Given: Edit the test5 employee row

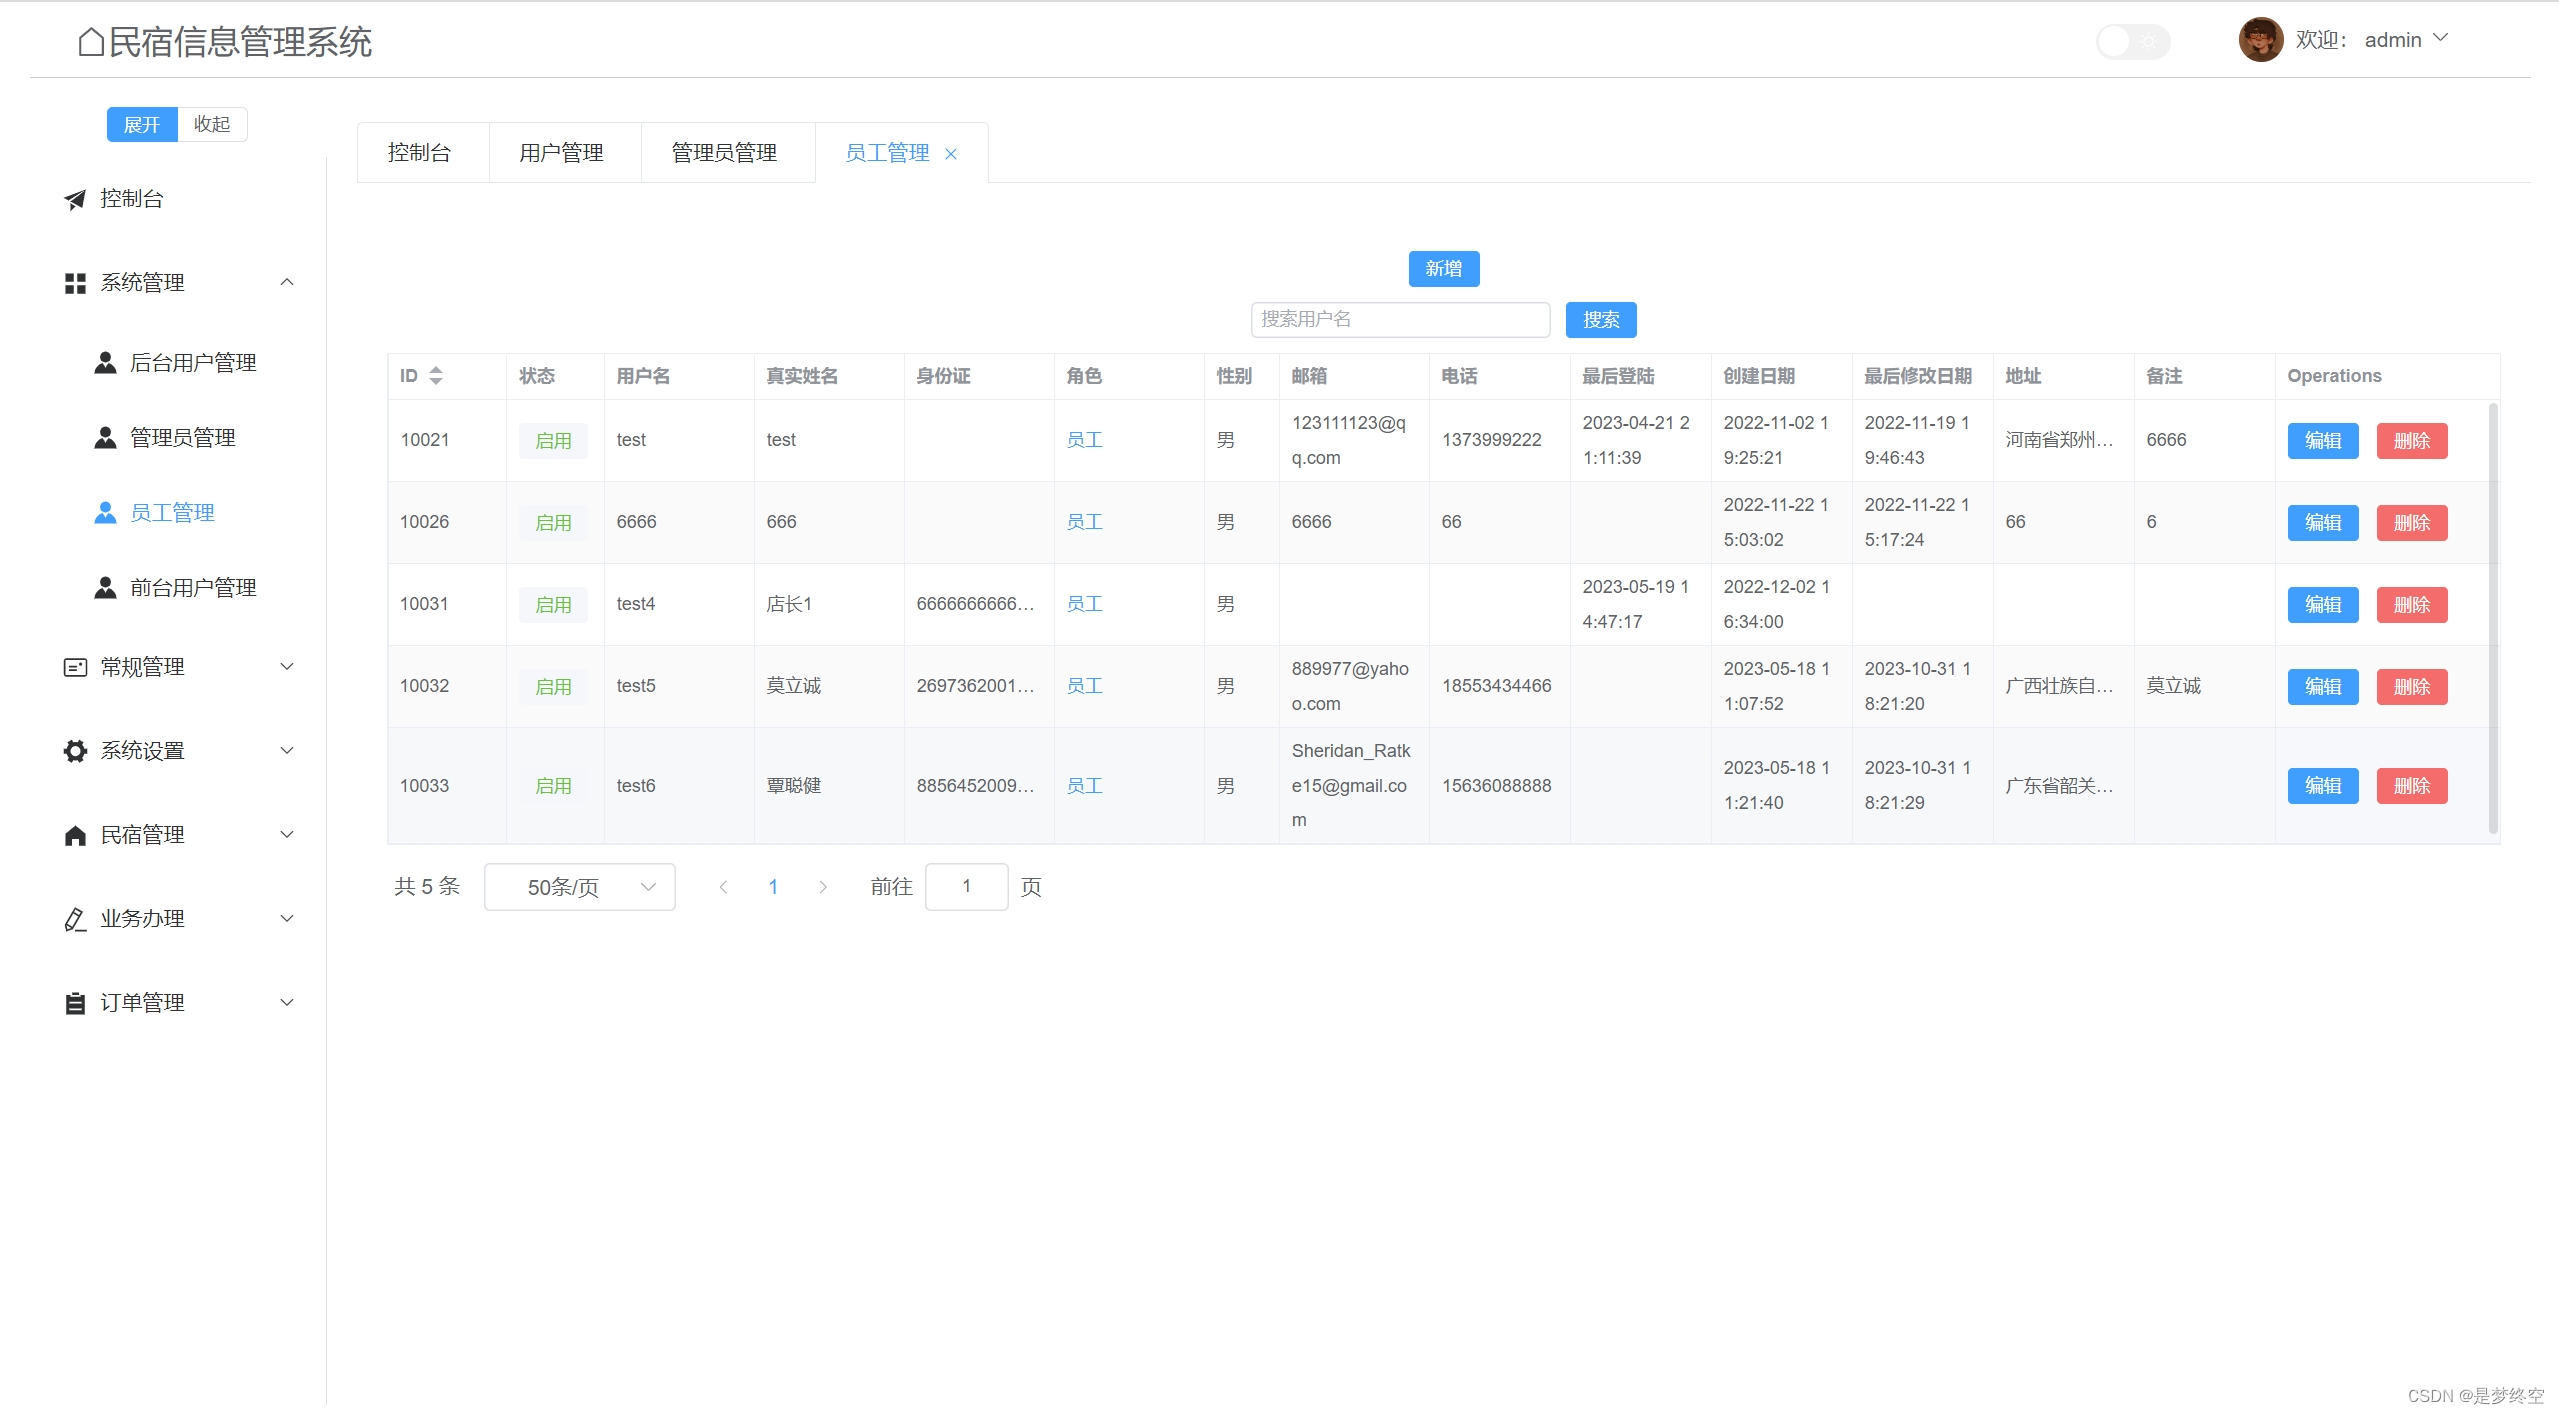Looking at the screenshot, I should 2323,687.
